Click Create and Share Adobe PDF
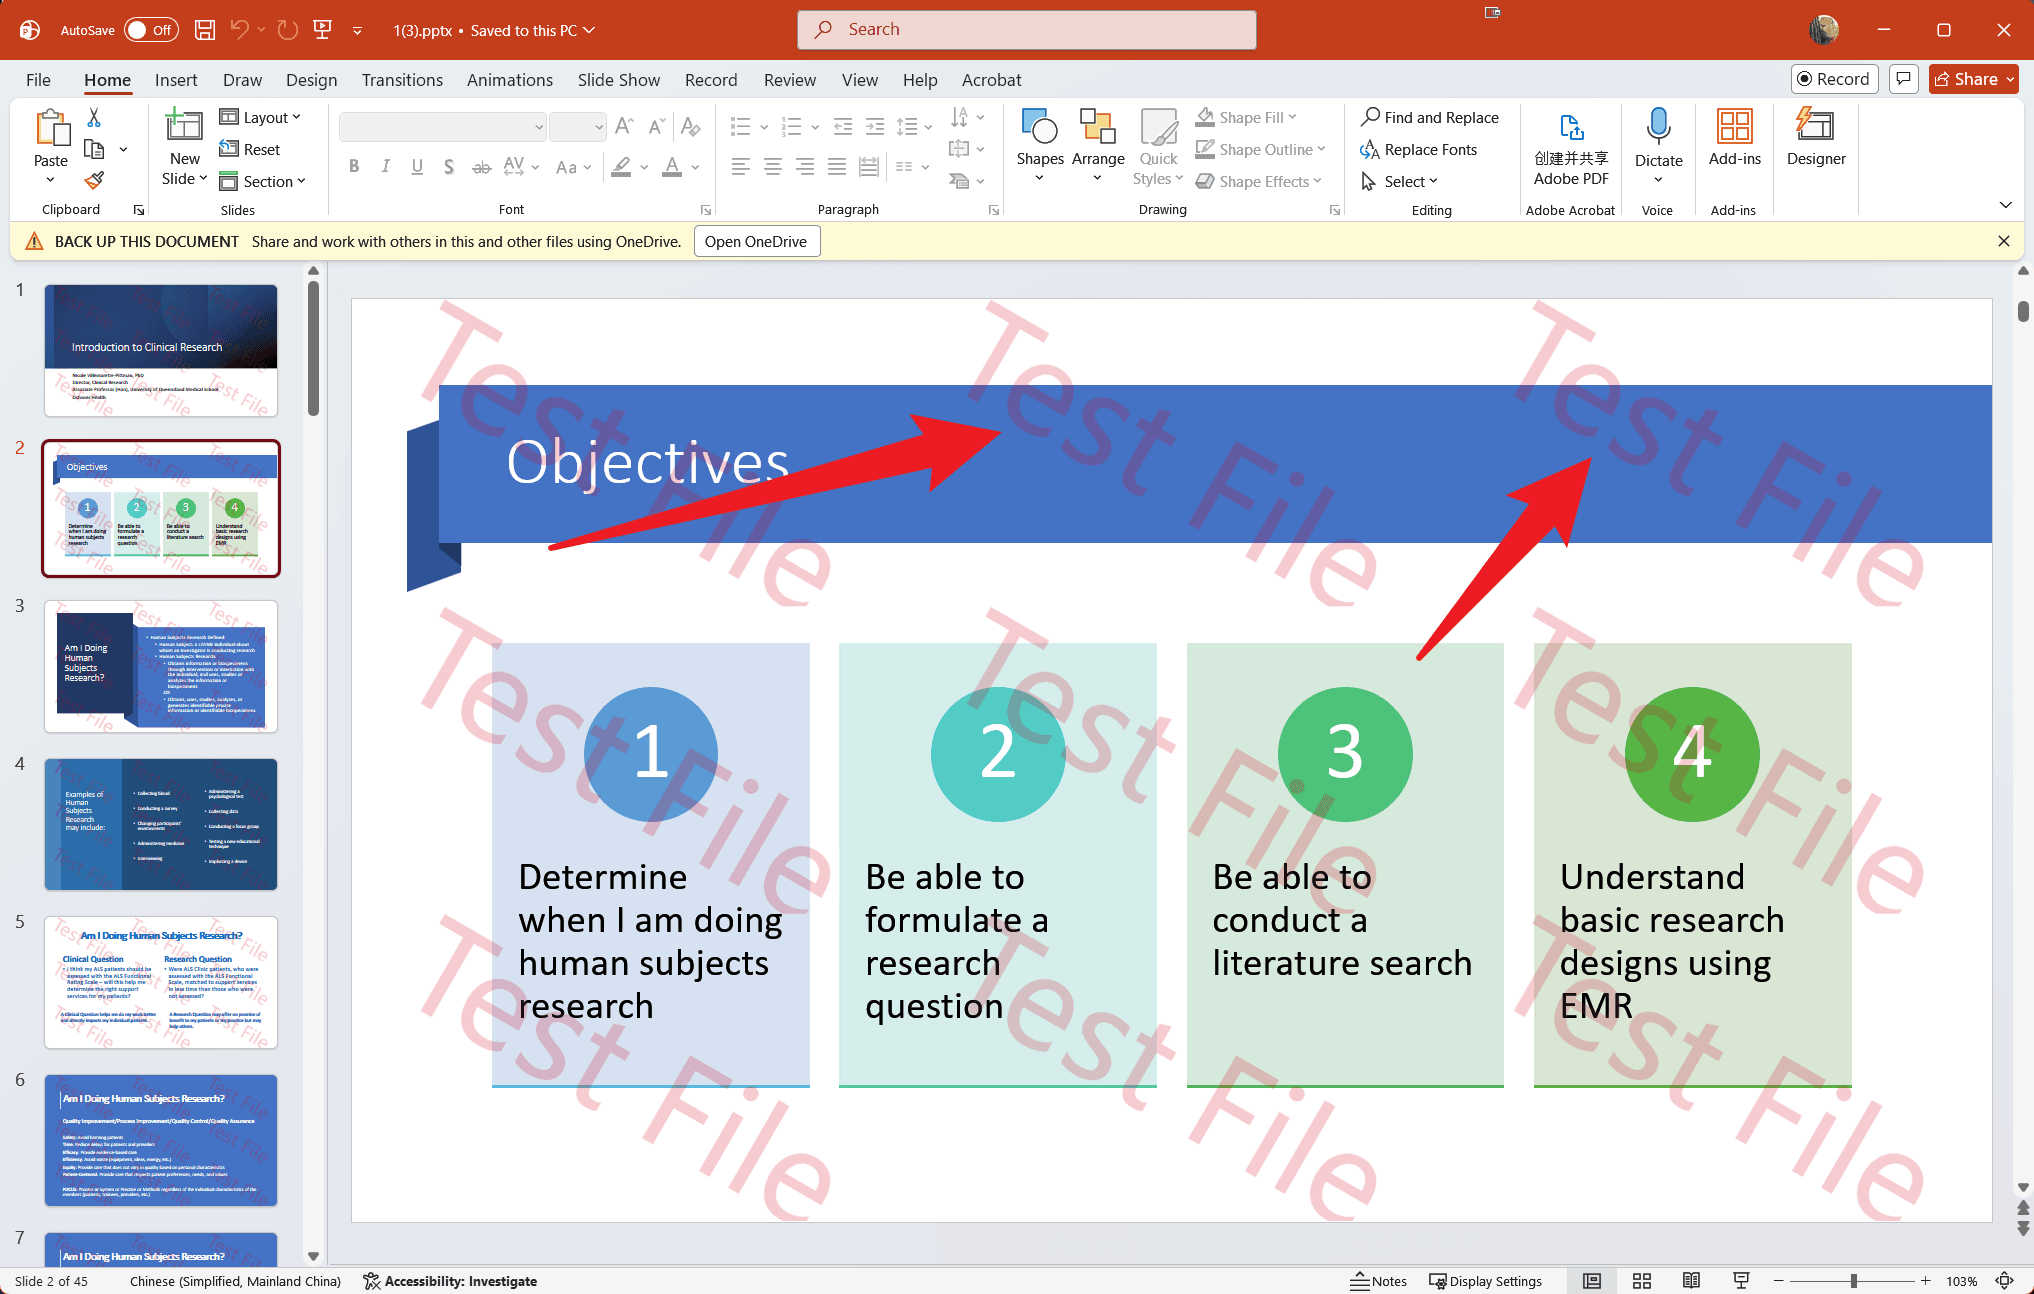The height and width of the screenshot is (1294, 2034). coord(1571,148)
